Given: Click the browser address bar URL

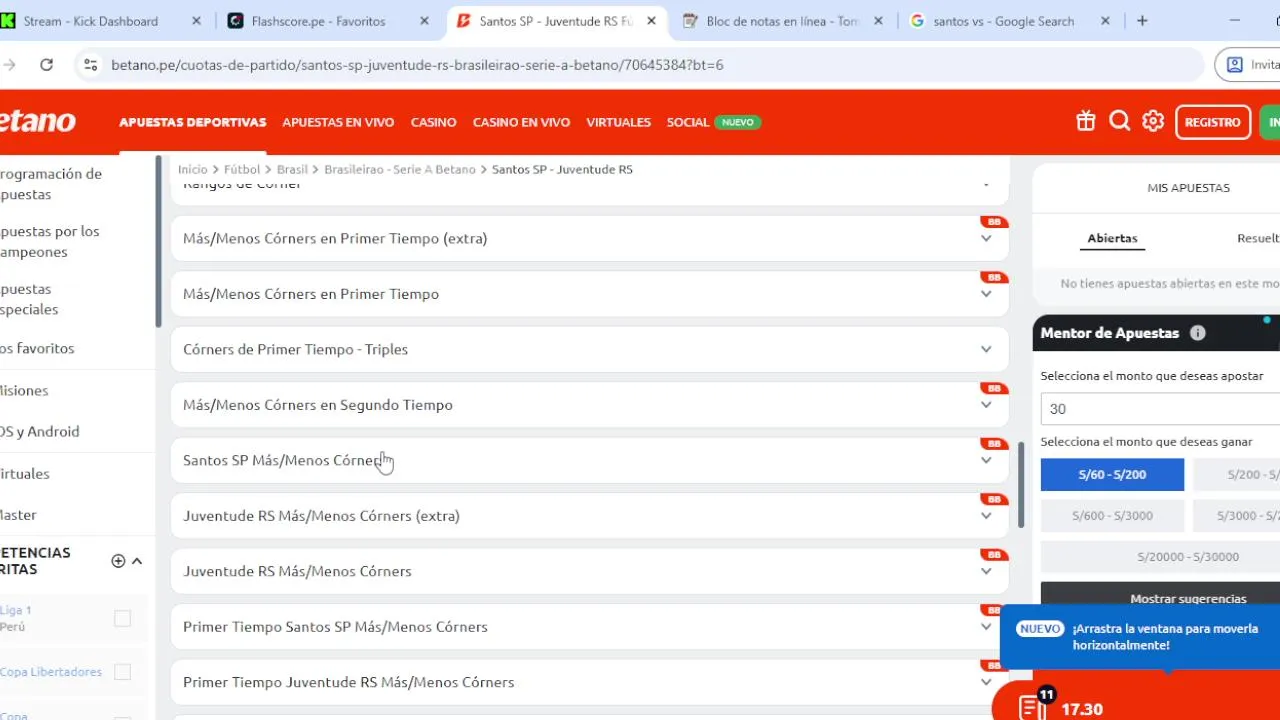Looking at the screenshot, I should coord(417,65).
